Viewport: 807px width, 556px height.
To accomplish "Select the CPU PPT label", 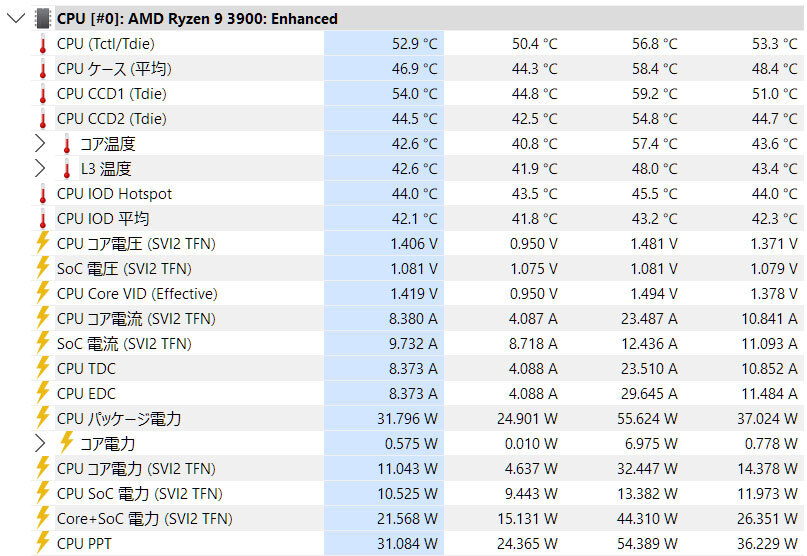I will point(84,543).
